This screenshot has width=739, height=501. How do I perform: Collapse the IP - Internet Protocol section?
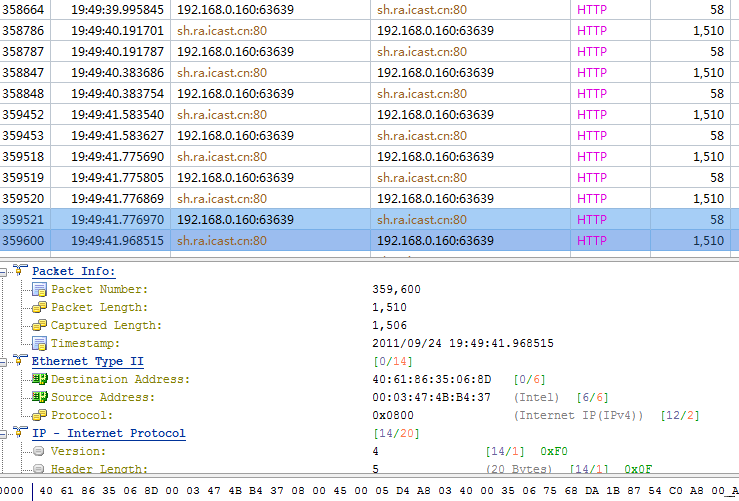(x=4, y=433)
